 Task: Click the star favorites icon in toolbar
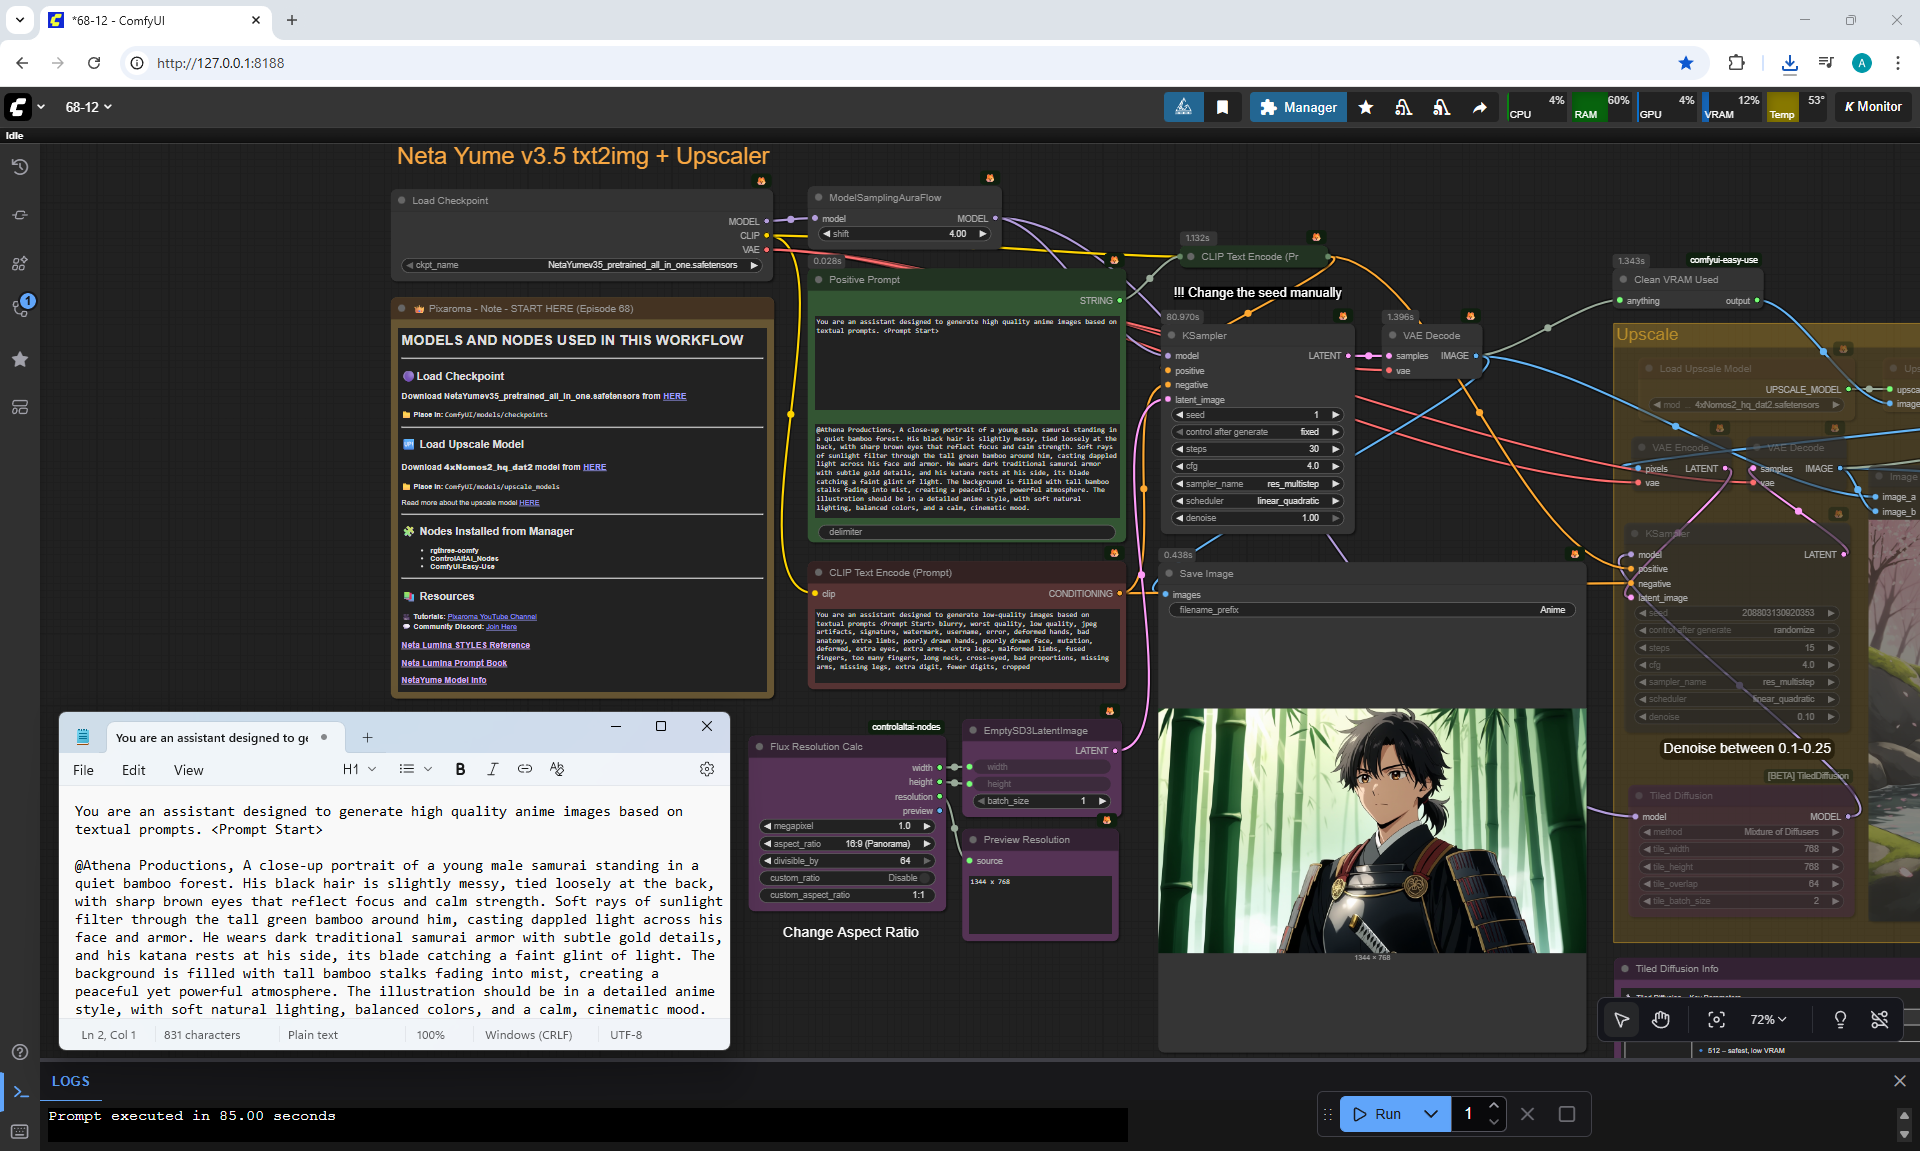click(1366, 107)
